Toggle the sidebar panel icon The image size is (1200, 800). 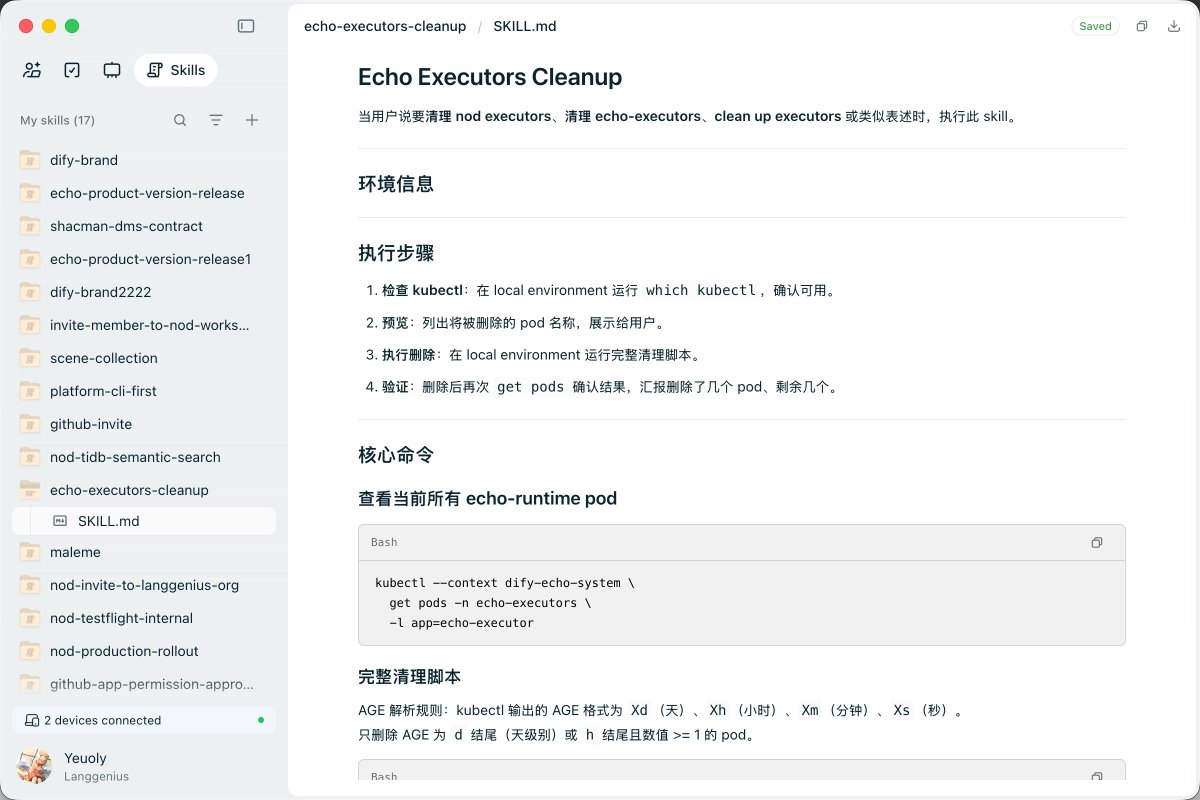coord(246,26)
